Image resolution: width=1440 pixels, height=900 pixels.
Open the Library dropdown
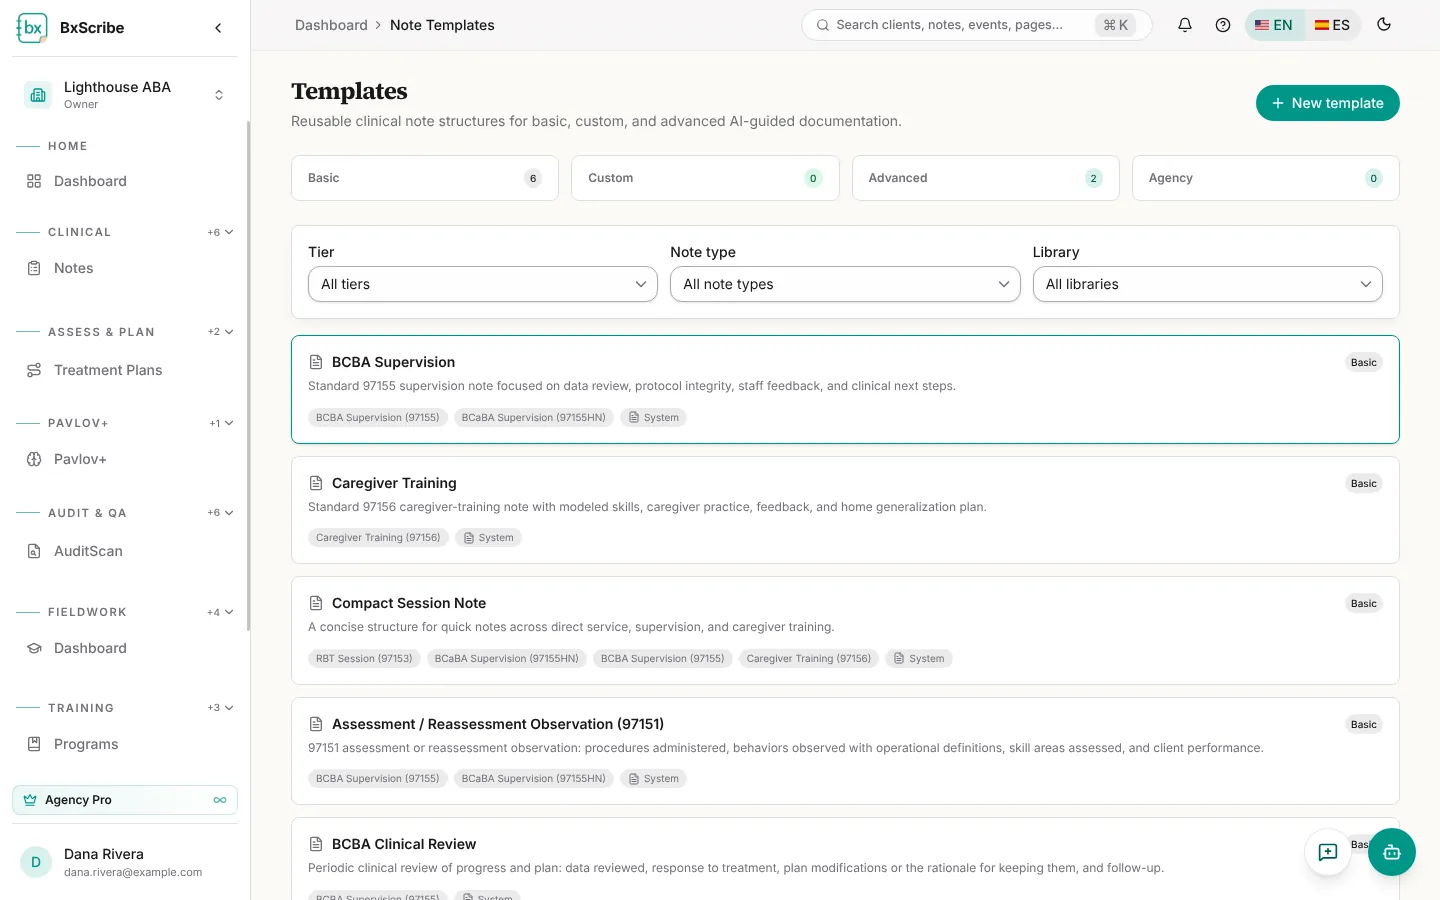(1208, 284)
